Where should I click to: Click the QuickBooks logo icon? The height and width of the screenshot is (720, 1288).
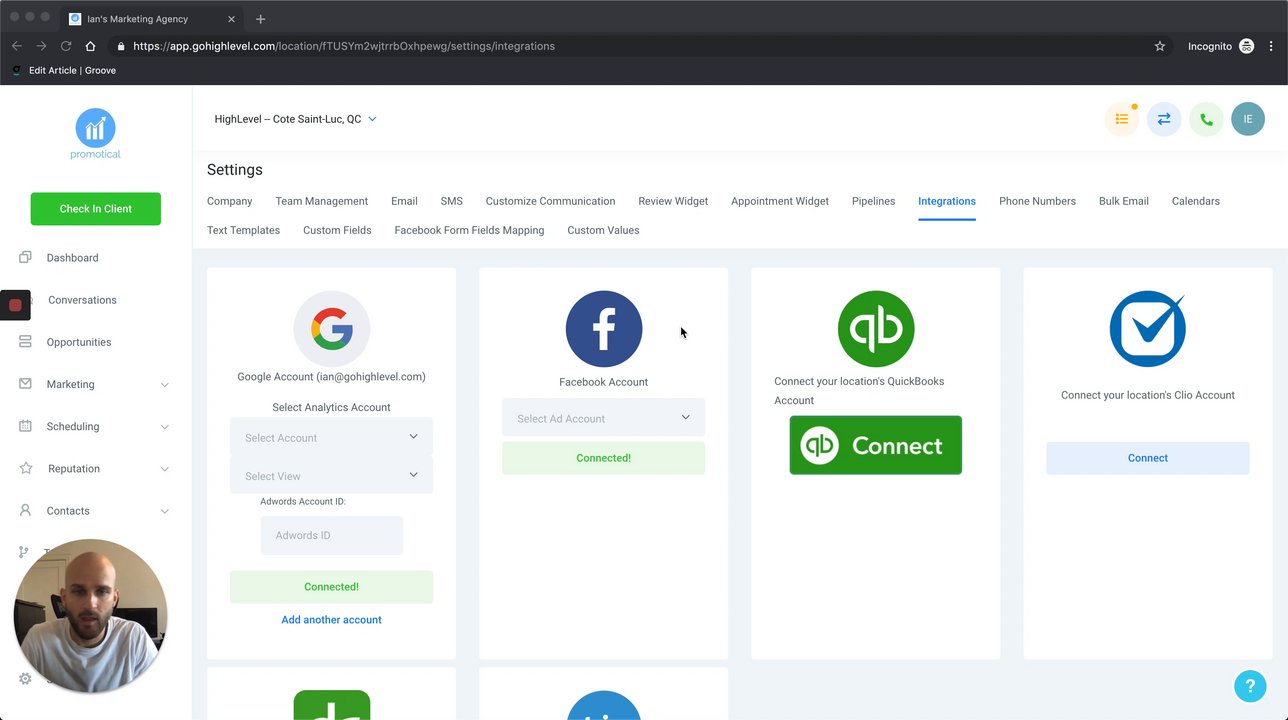tap(875, 329)
